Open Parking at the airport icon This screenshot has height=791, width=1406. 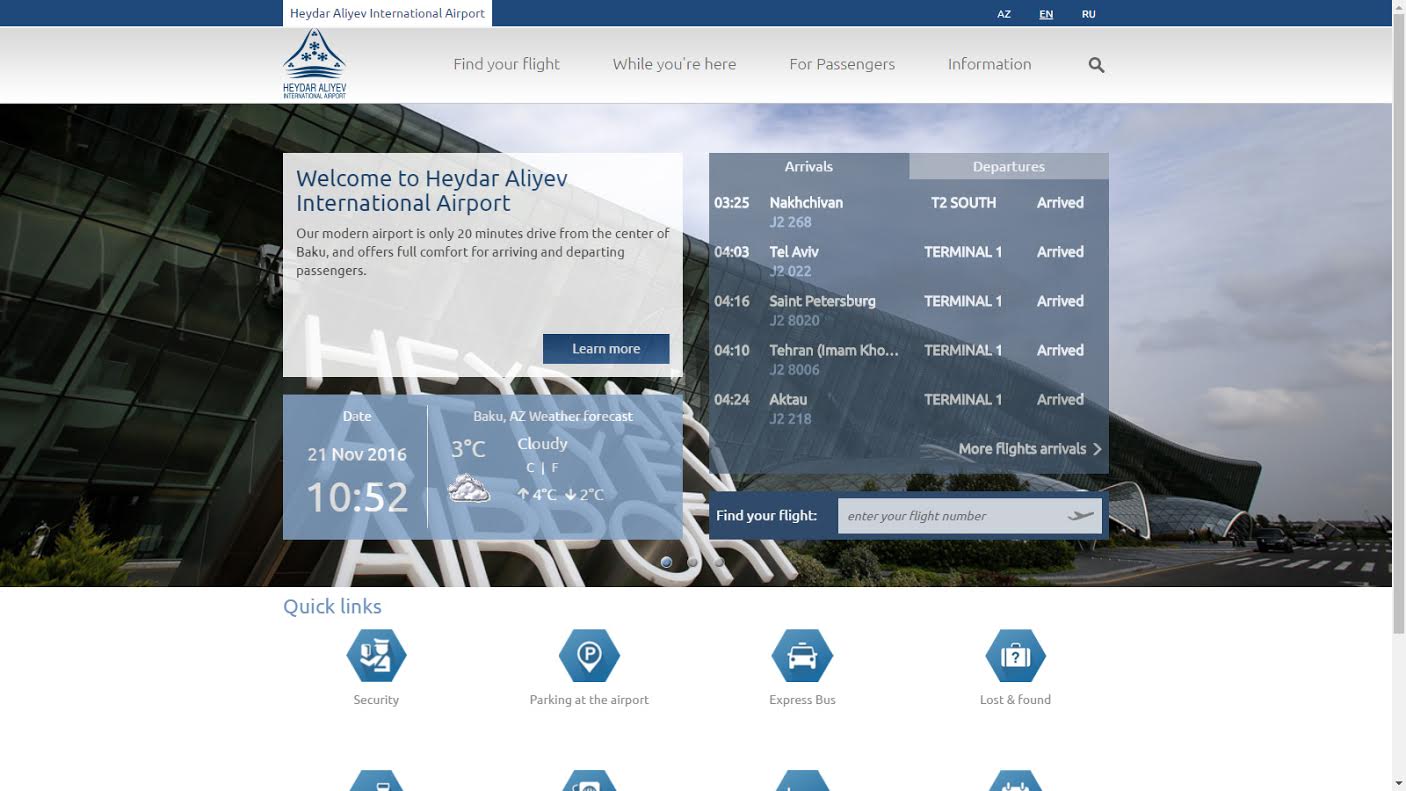click(x=589, y=656)
